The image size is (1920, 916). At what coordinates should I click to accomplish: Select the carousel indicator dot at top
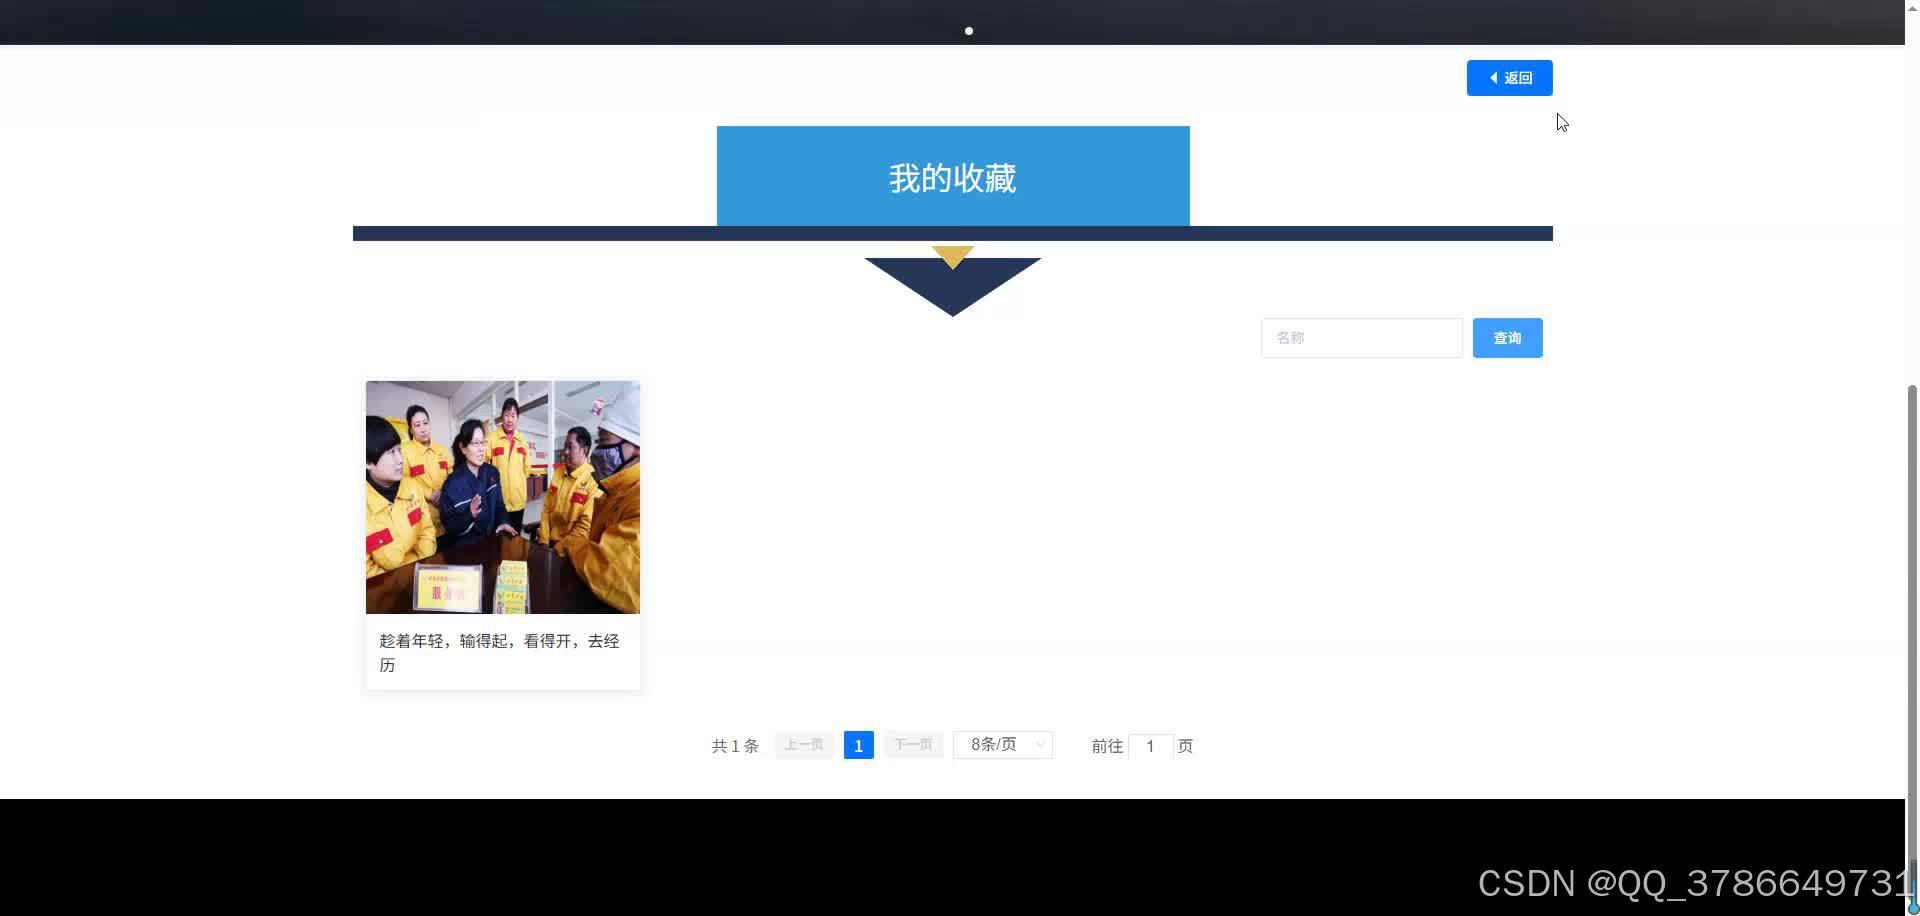click(968, 30)
